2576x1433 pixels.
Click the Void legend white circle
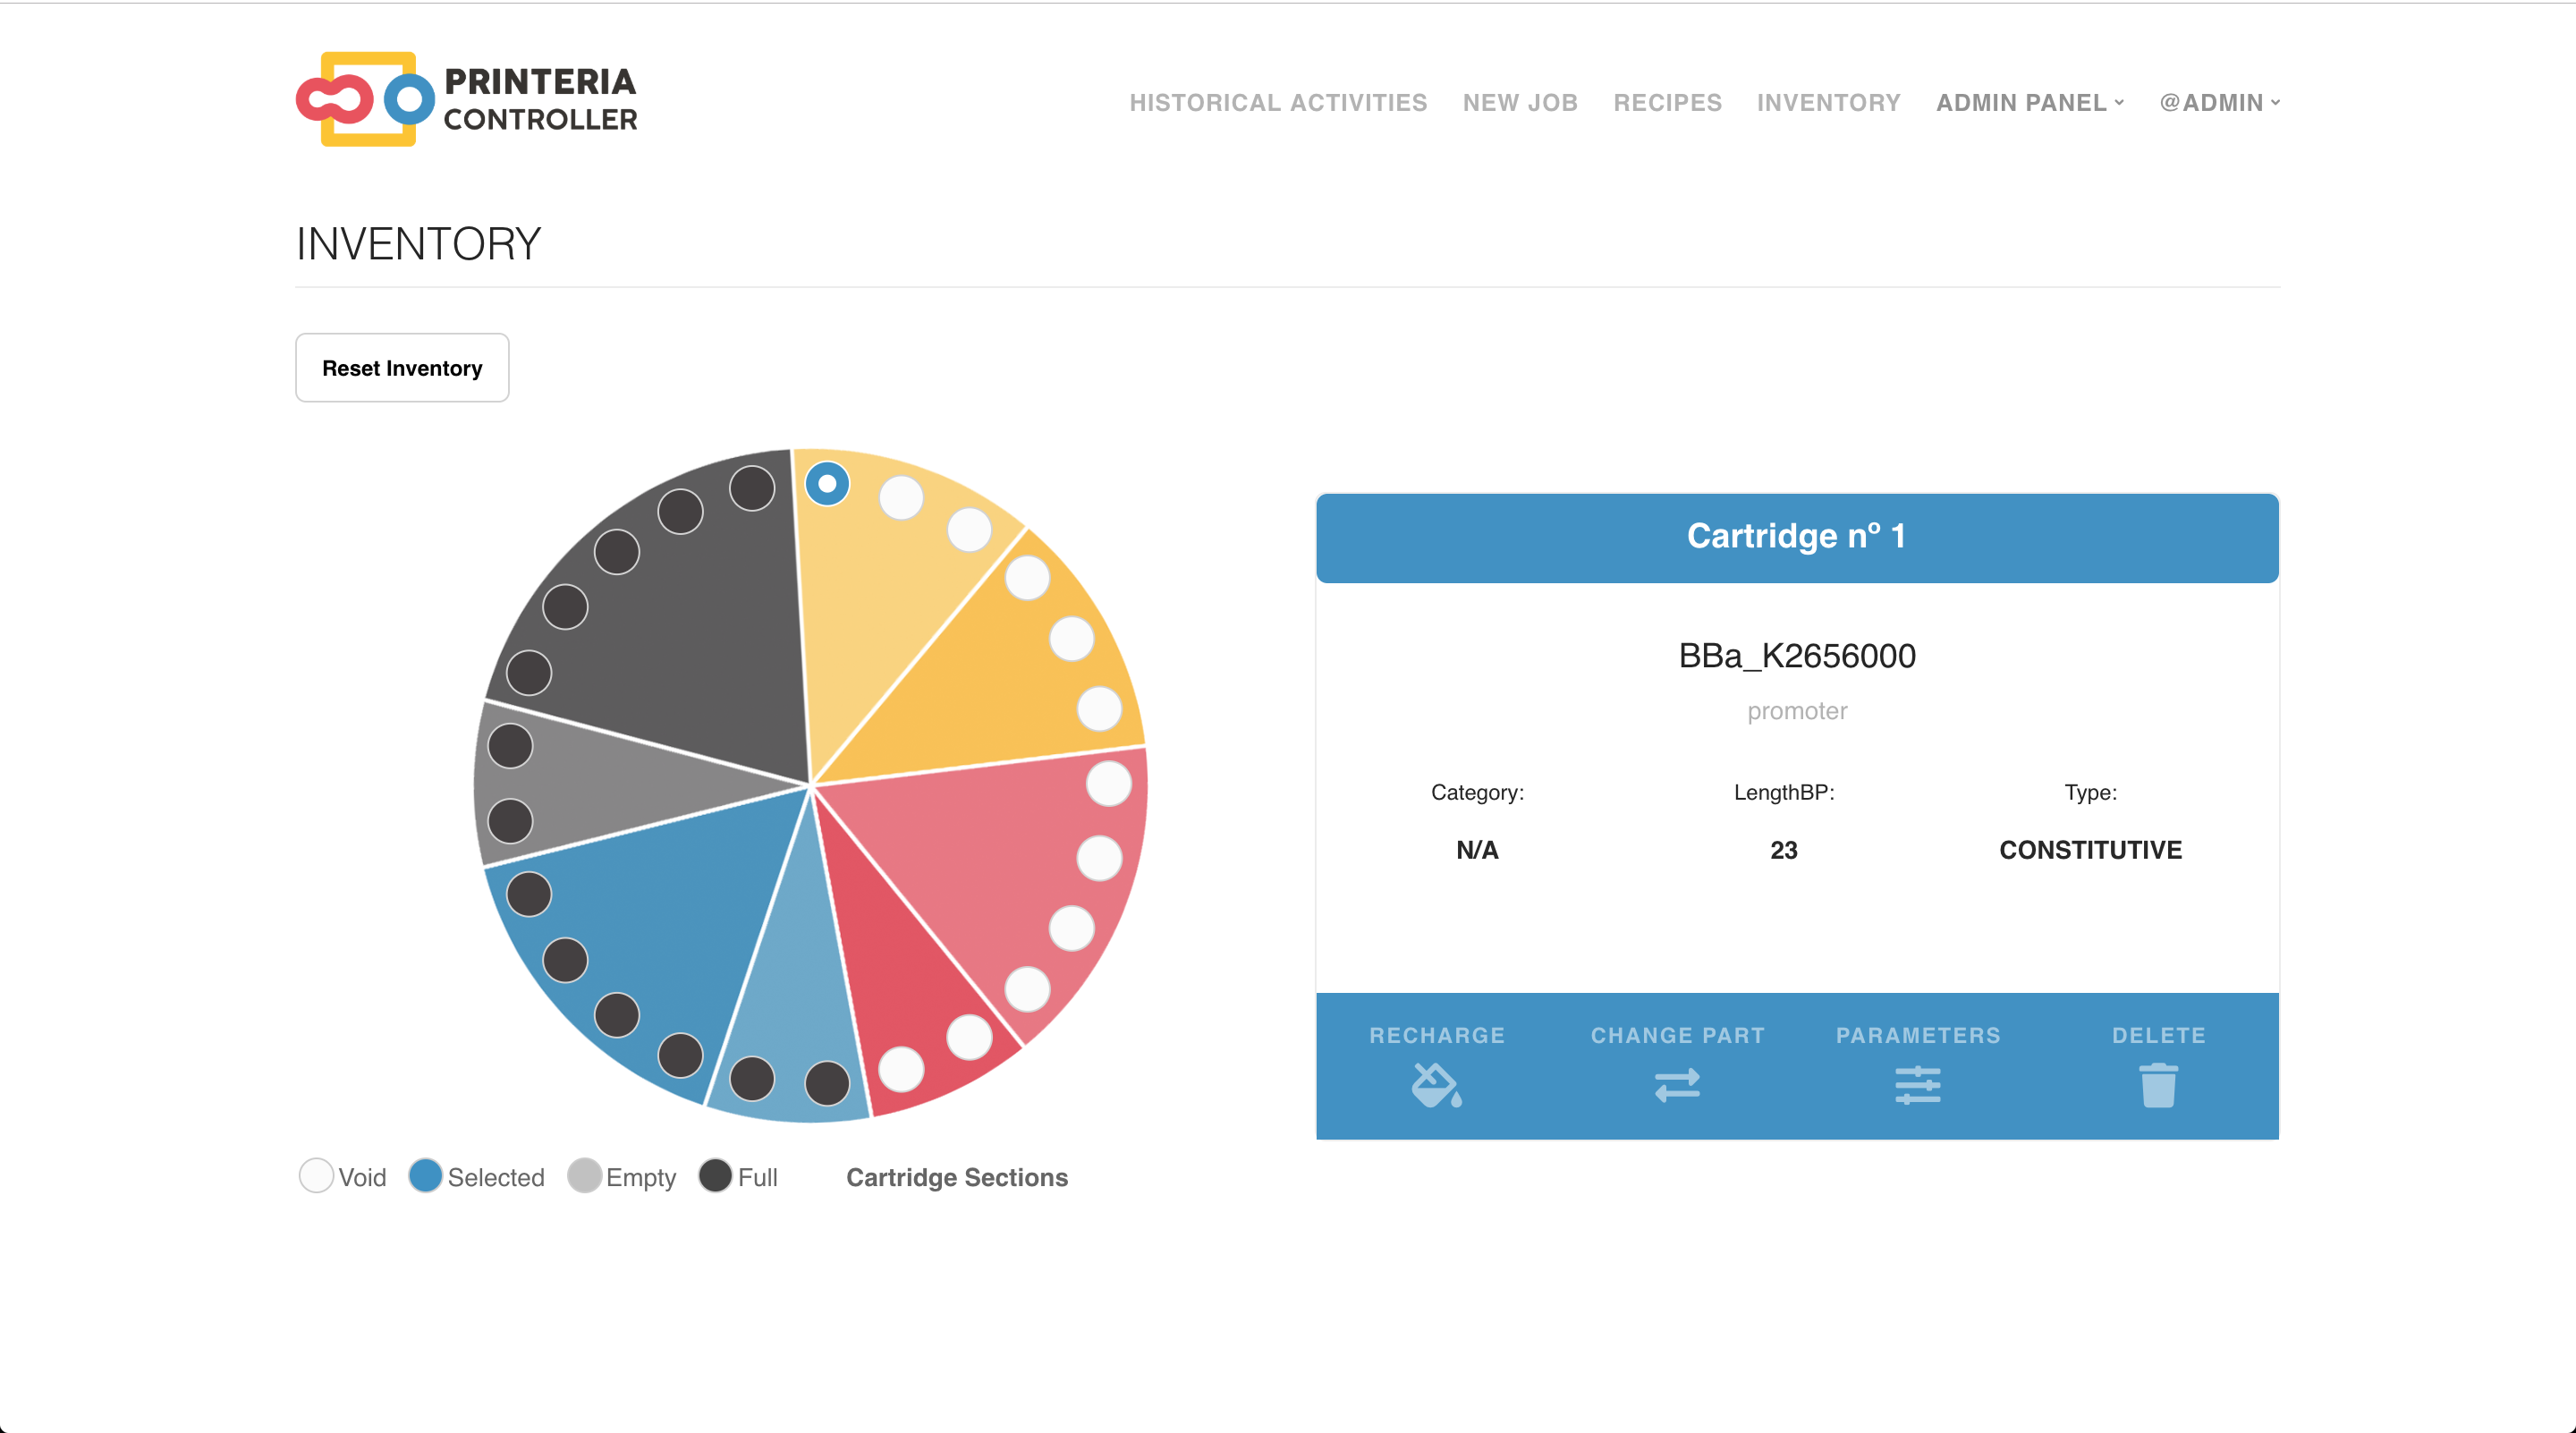pyautogui.click(x=316, y=1175)
